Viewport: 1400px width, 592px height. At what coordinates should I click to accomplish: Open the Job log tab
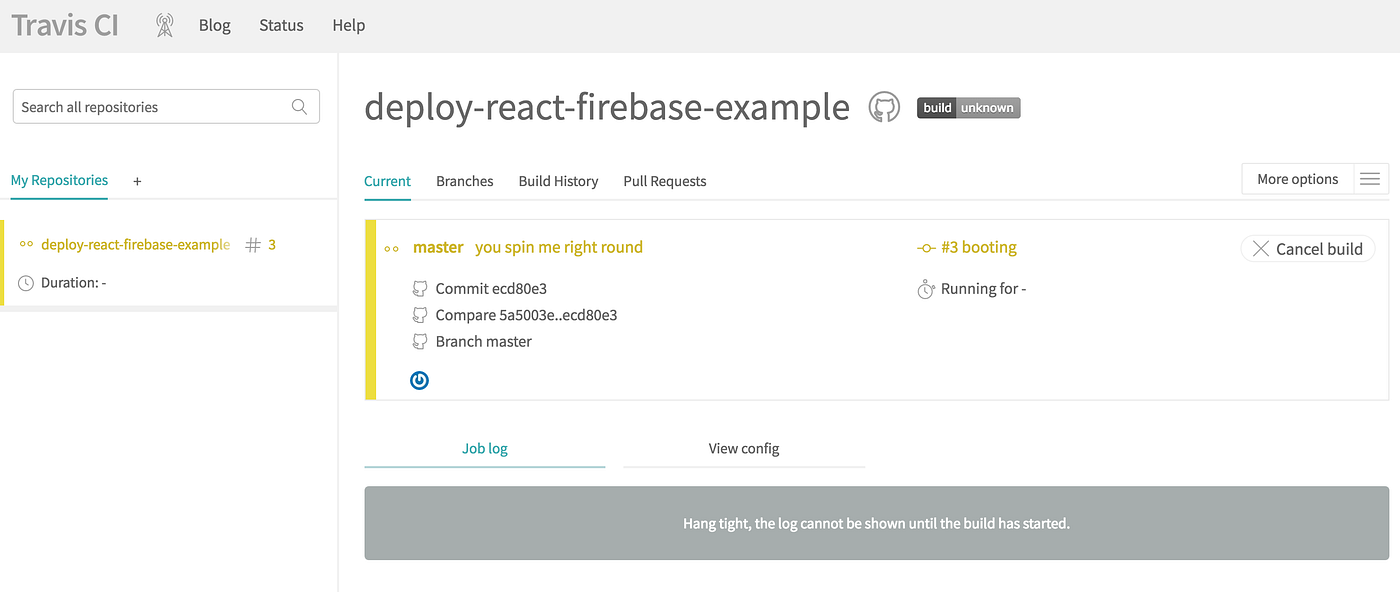tap(485, 448)
